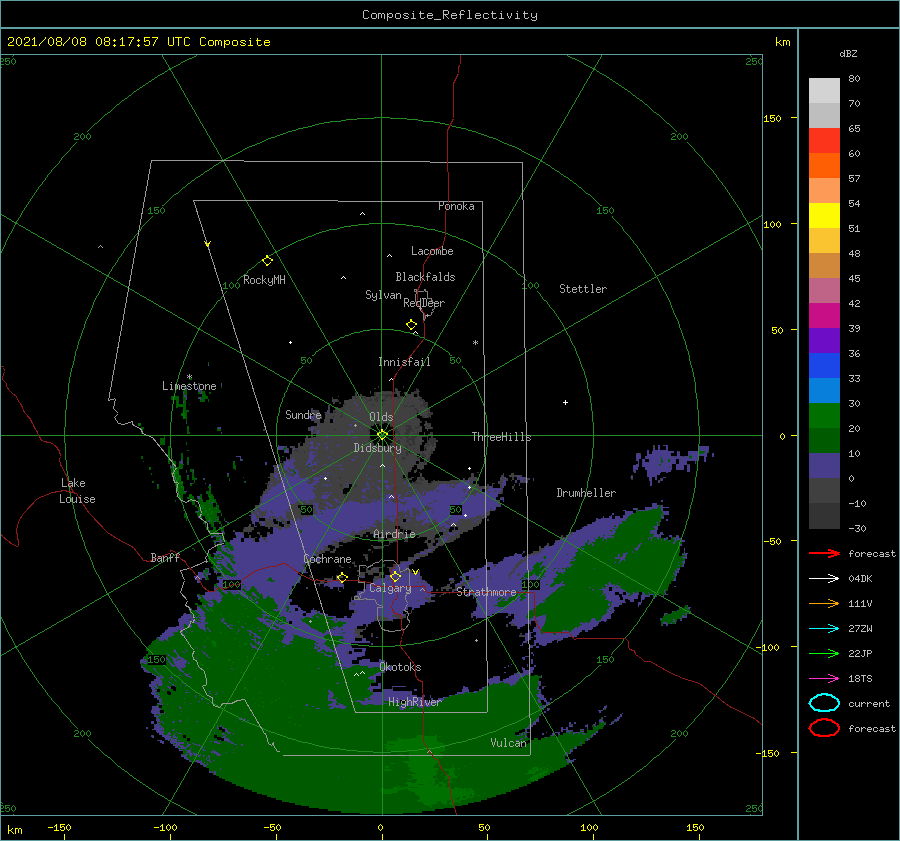900x841 pixels.
Task: Click the red forecast ellipse in legend
Action: (824, 728)
